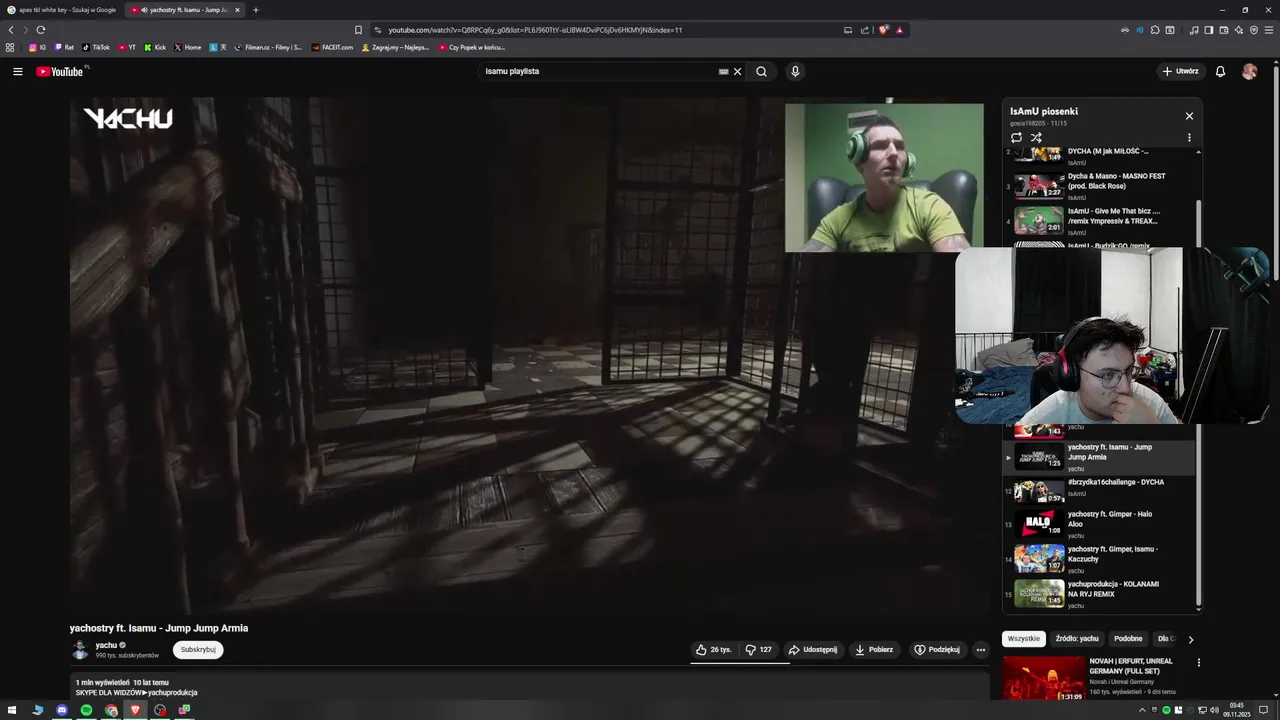Show more filter chips with right chevron
Screen dimensions: 1280x720
click(1190, 639)
